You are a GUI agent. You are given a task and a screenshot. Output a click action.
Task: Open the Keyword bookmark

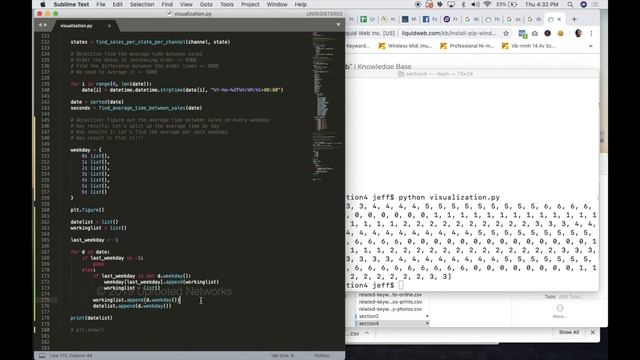tap(358, 46)
